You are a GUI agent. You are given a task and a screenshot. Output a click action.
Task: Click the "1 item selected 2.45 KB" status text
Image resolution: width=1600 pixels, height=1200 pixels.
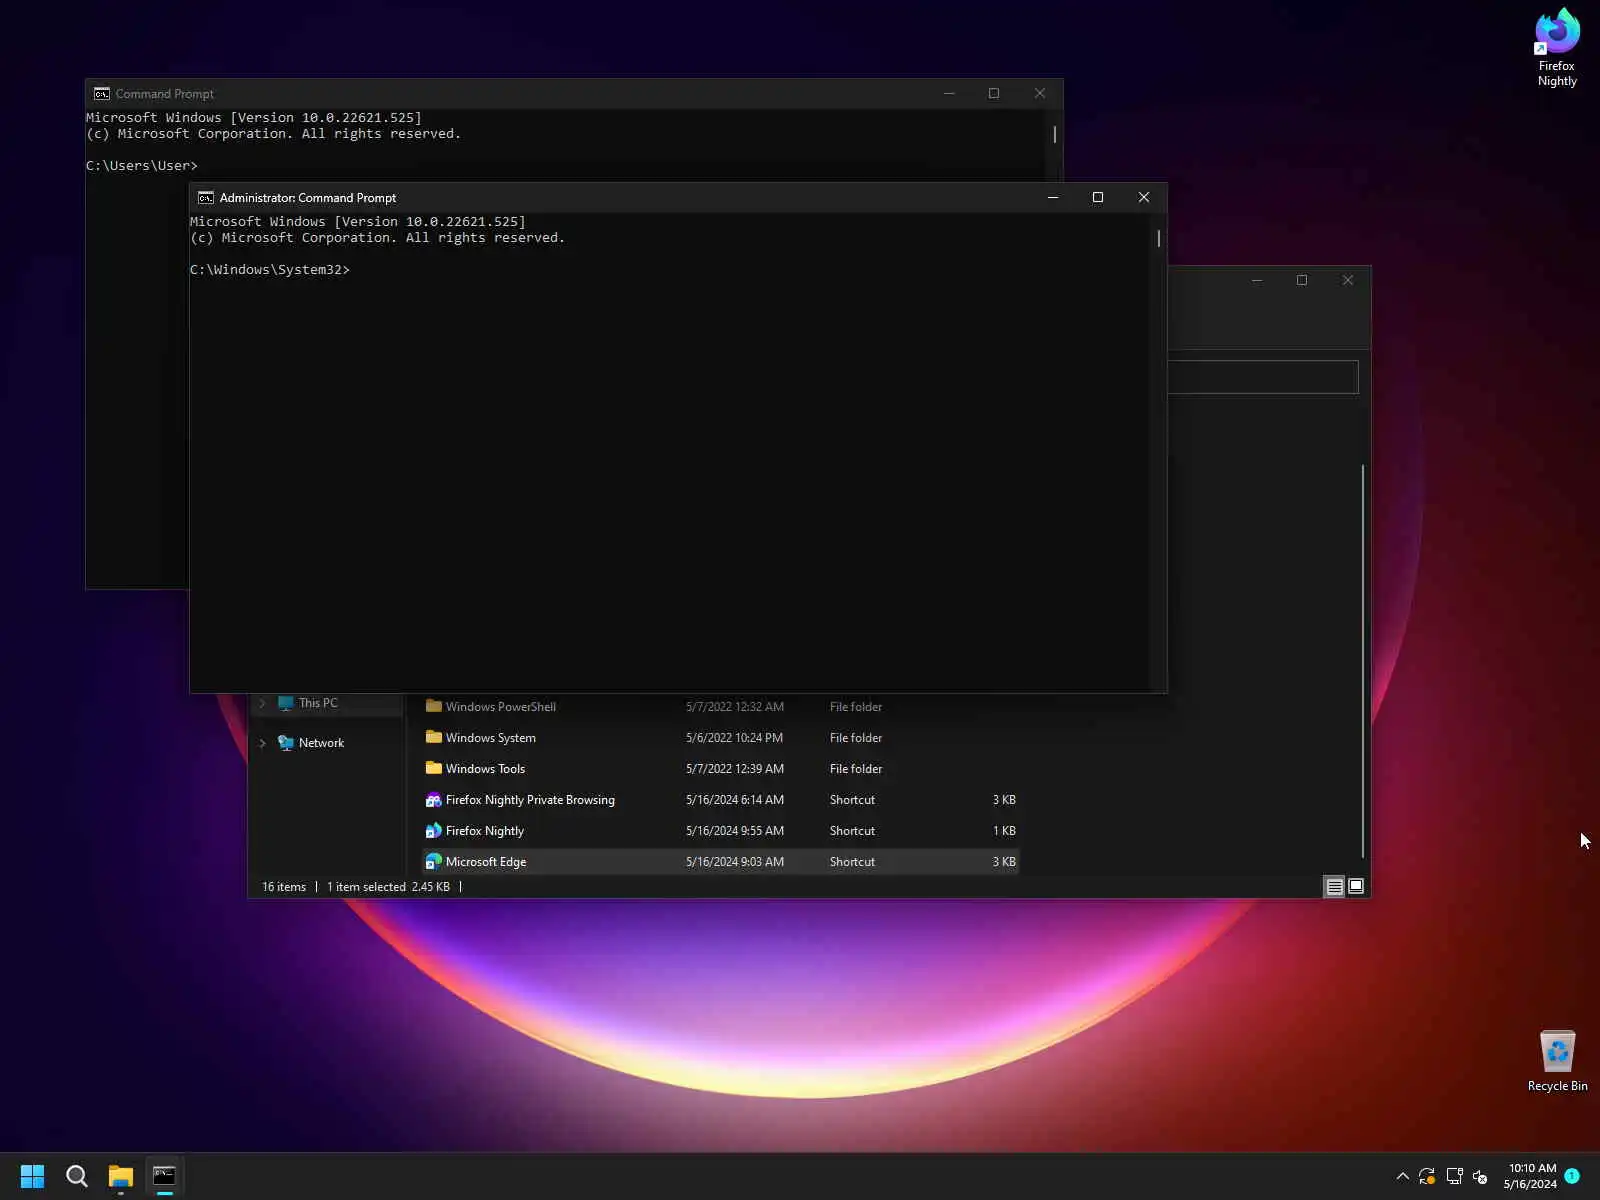click(x=388, y=887)
